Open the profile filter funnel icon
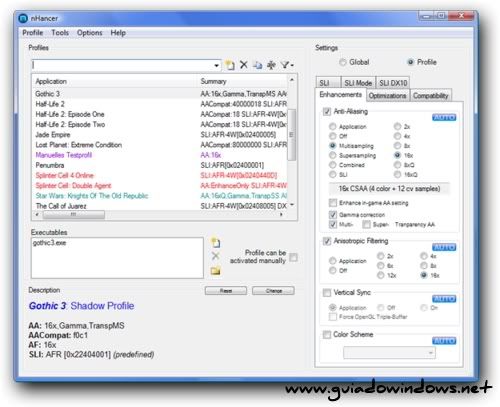 point(285,65)
